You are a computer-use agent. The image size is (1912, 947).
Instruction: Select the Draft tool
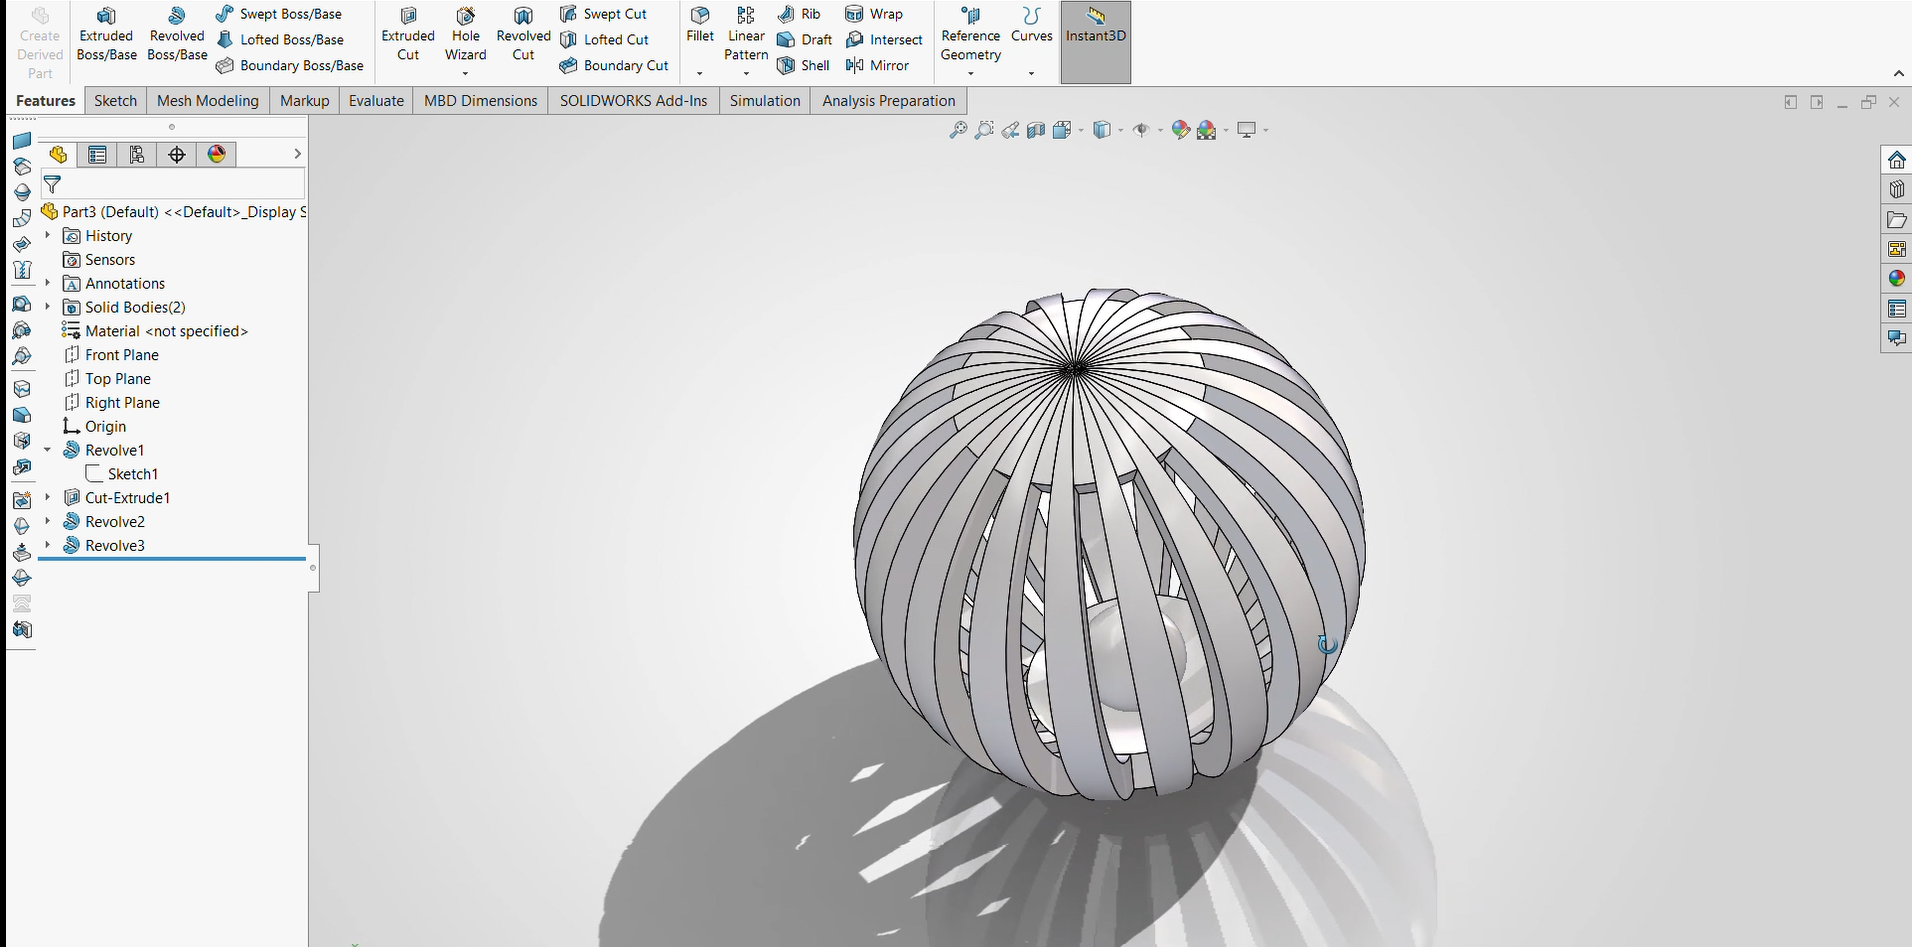coord(805,40)
